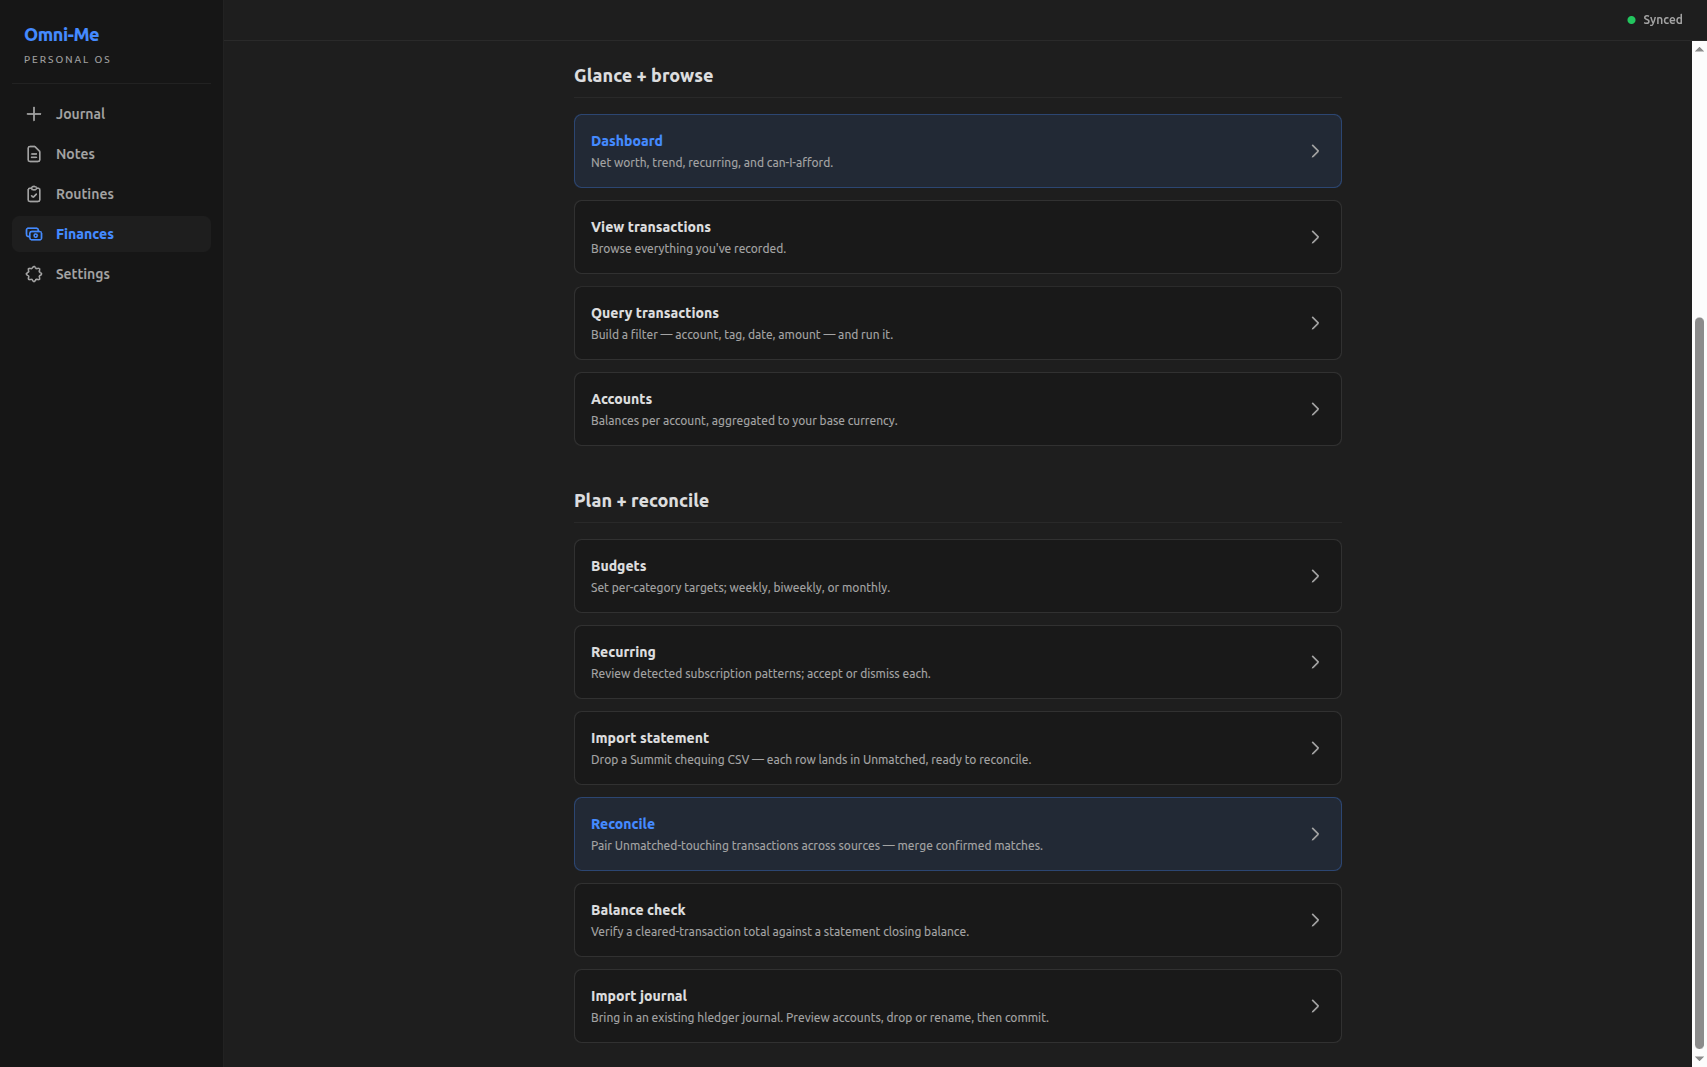Open the Accounts title
1707x1067 pixels.
coord(621,399)
